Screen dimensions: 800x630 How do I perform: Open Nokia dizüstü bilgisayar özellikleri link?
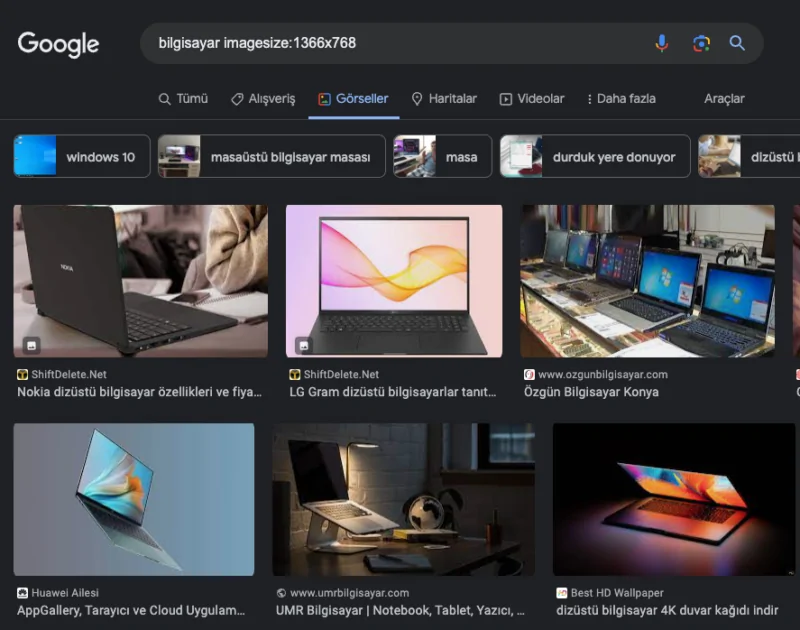[139, 392]
